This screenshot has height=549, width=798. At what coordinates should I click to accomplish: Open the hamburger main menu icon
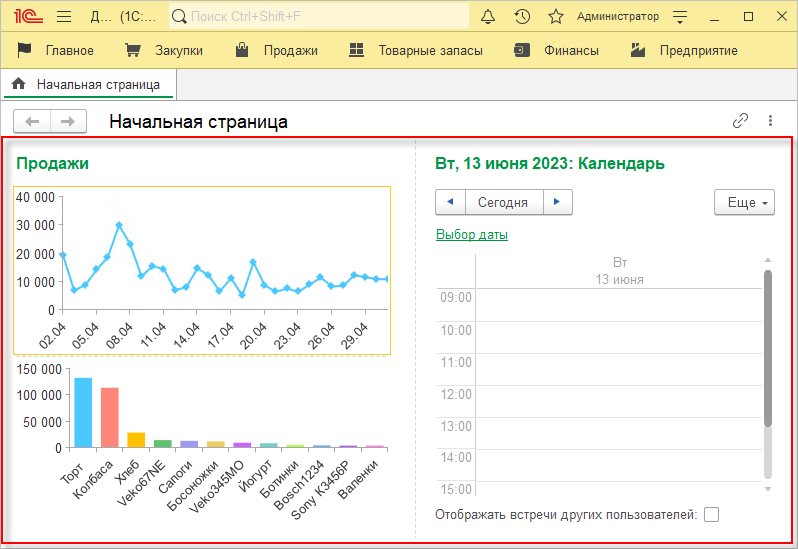(x=64, y=17)
